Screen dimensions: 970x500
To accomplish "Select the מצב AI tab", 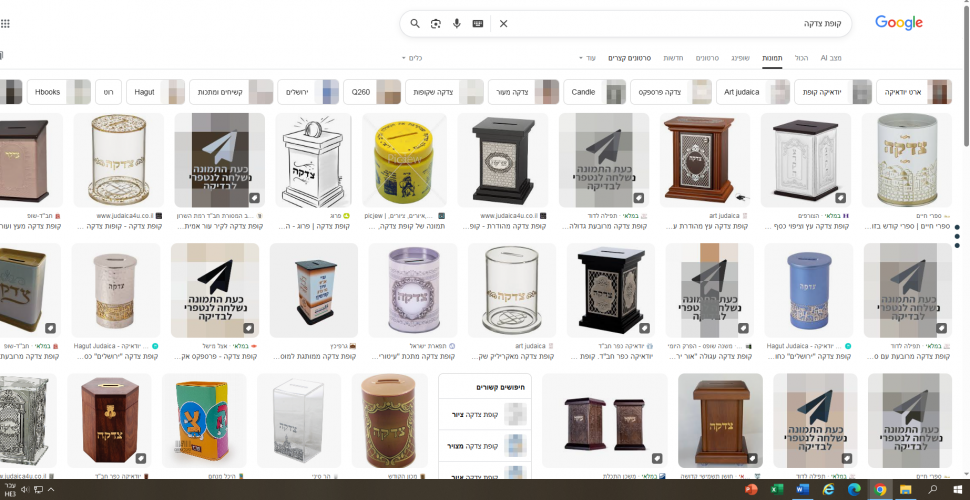I will 831,58.
